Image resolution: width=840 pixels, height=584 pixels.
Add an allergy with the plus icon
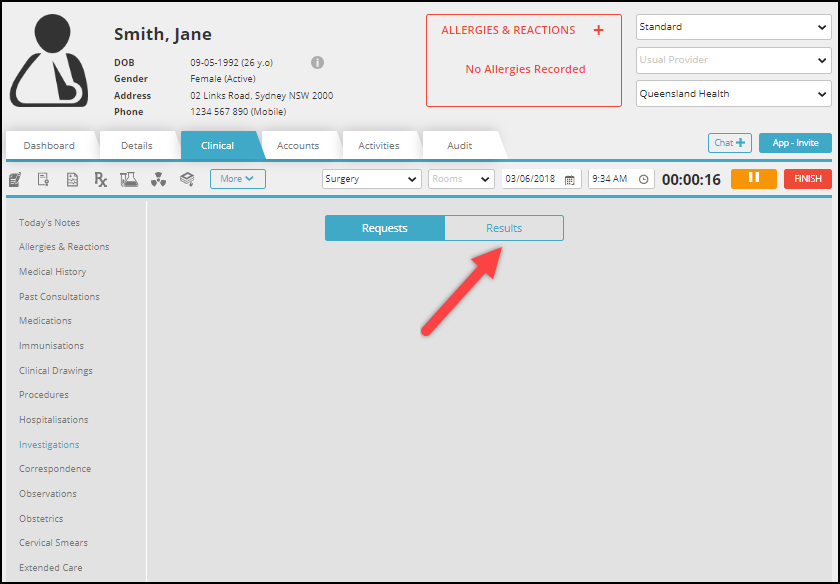coord(598,30)
